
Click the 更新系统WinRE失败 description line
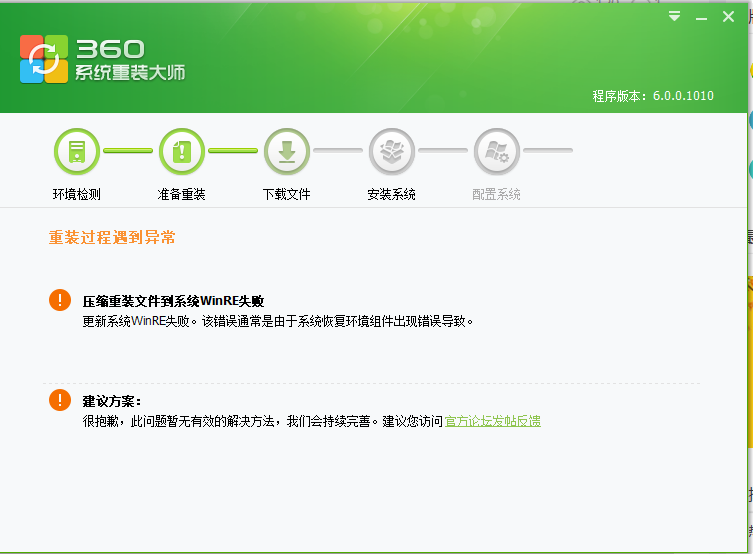pyautogui.click(x=278, y=321)
